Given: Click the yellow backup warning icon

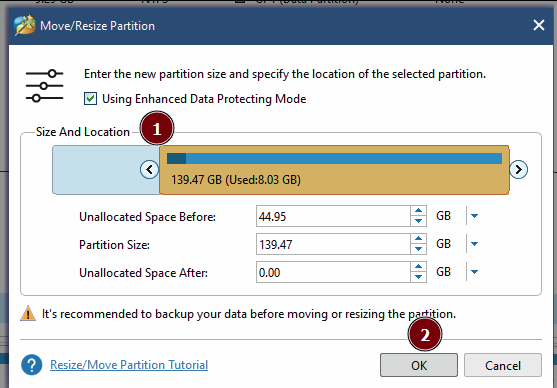Looking at the screenshot, I should 28,313.
